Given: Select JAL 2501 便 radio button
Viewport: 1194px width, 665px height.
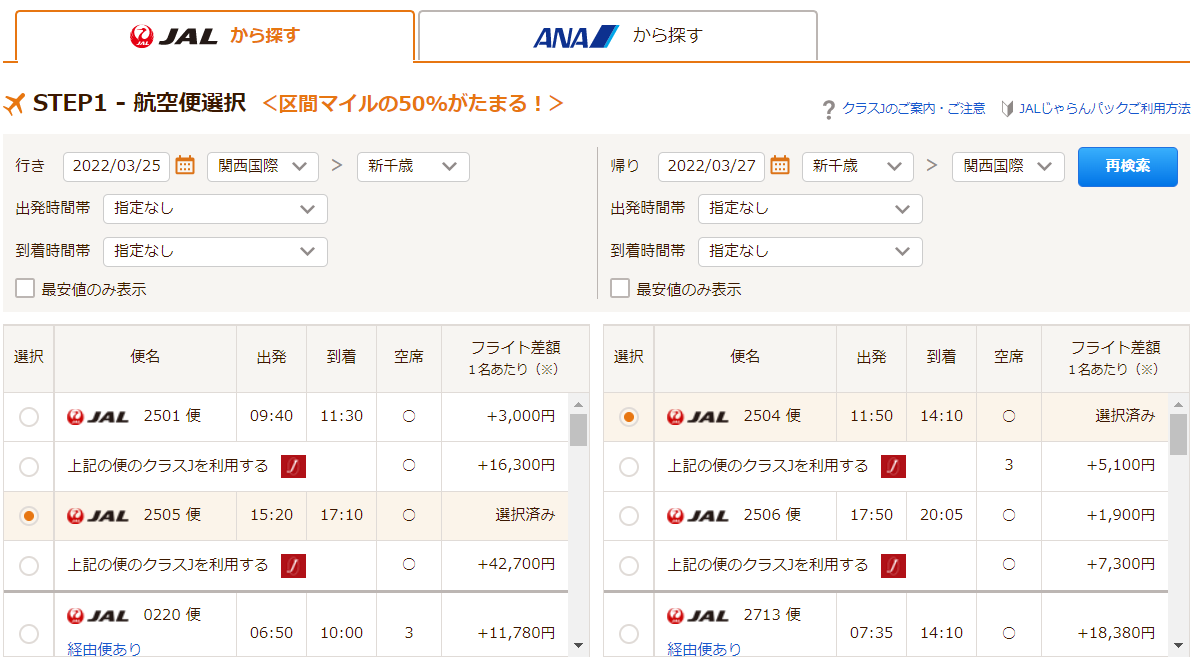Looking at the screenshot, I should coord(29,417).
